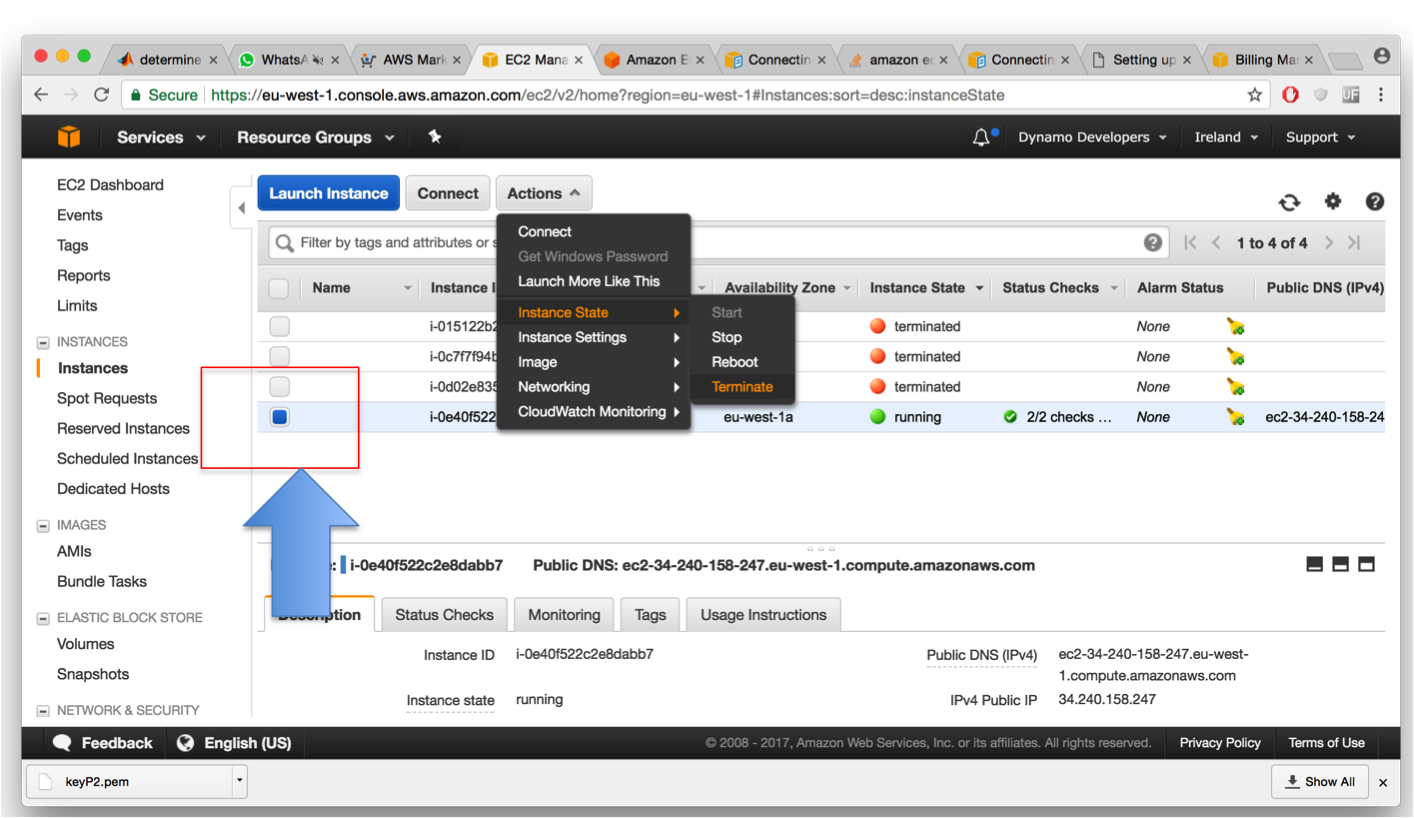This screenshot has width=1414, height=818.
Task: Collapse the IMAGES sidebar section
Action: pos(43,525)
